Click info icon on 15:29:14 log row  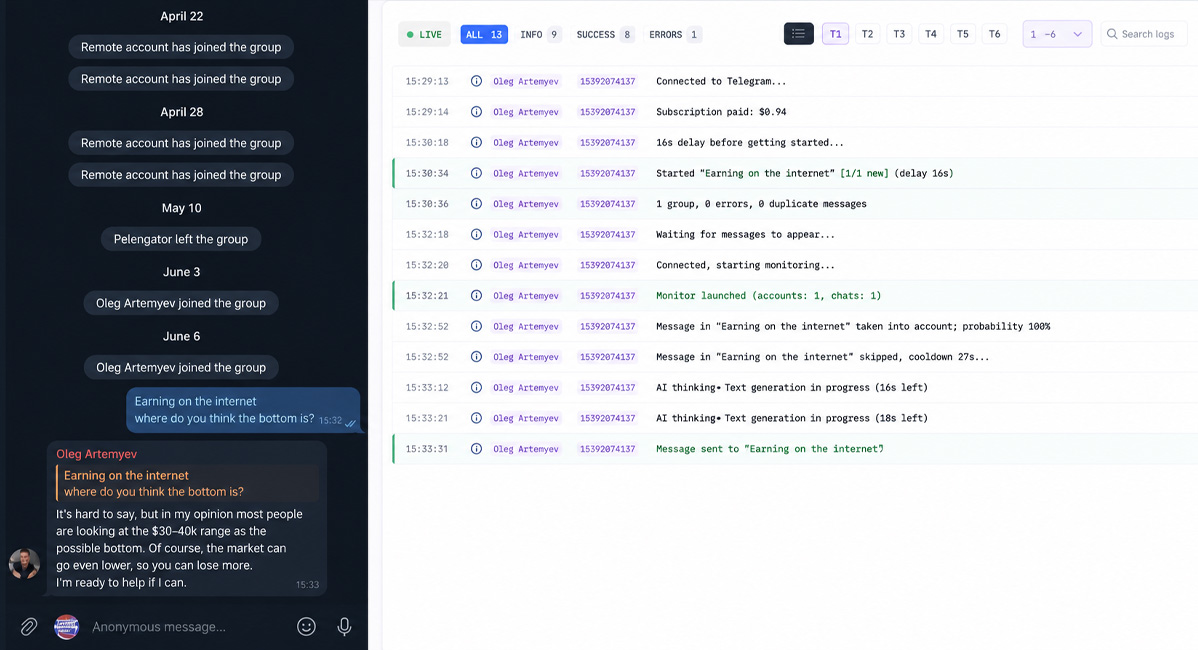[476, 112]
